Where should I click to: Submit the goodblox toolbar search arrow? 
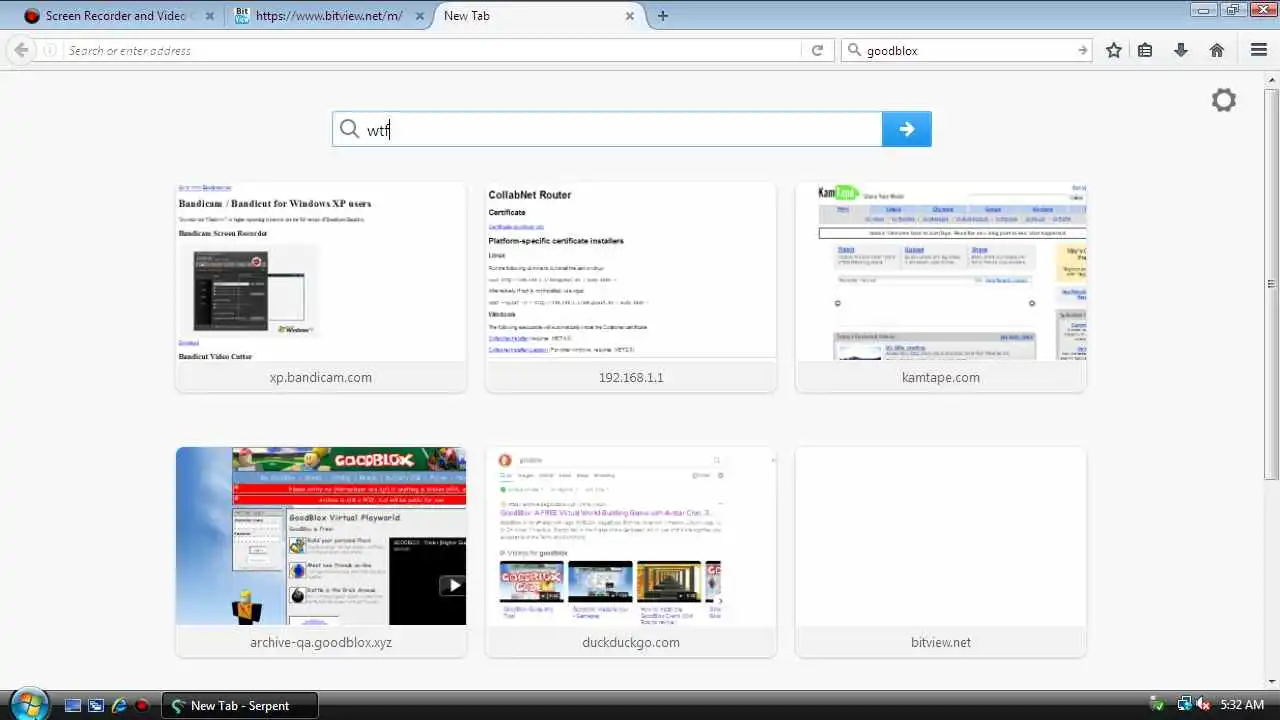click(1082, 50)
